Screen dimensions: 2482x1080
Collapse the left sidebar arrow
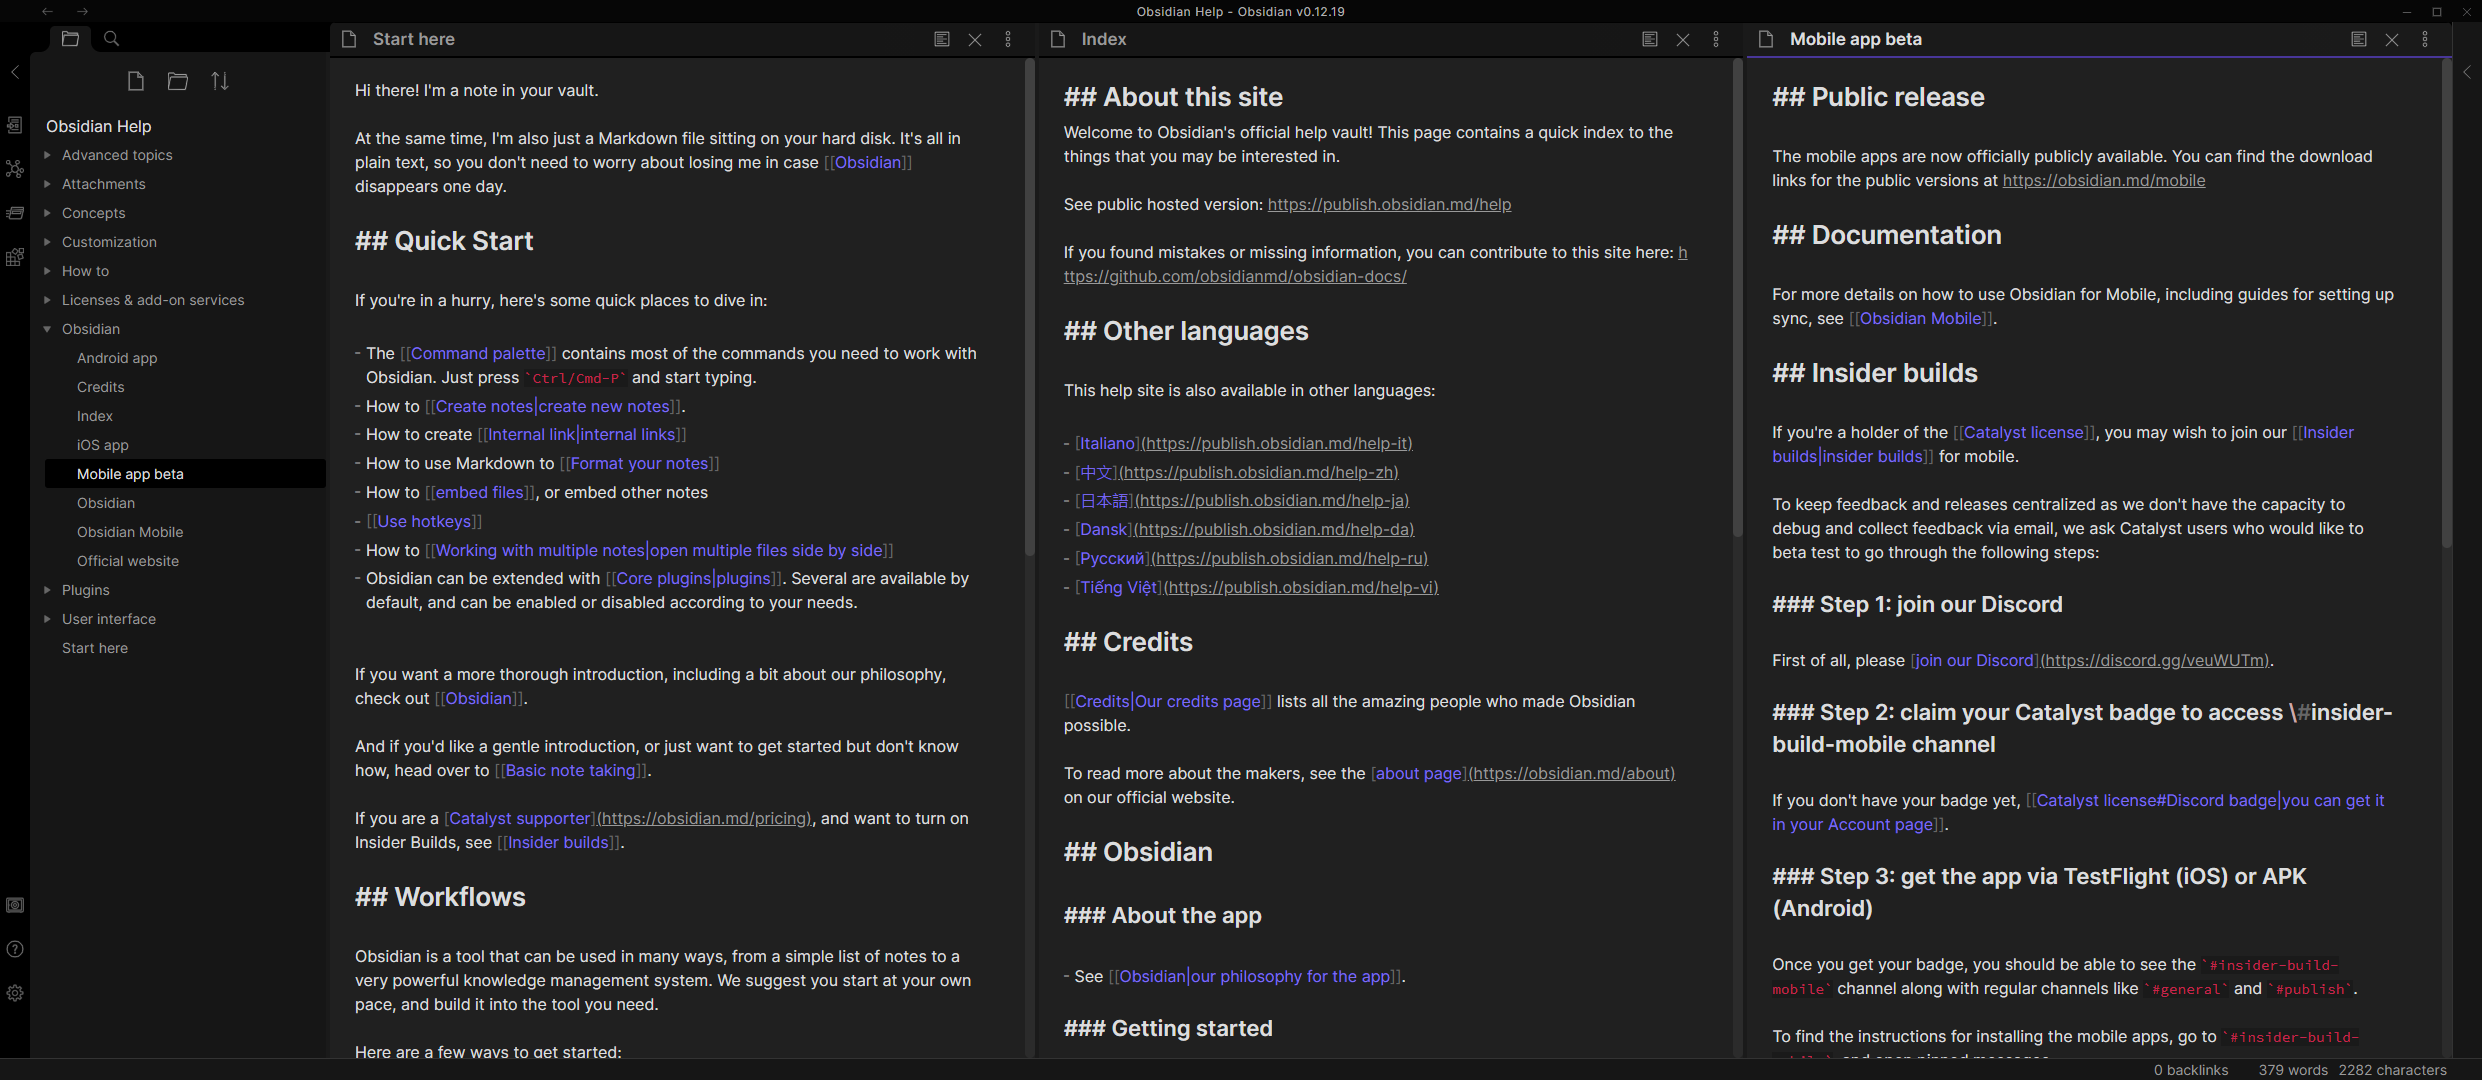coord(15,72)
